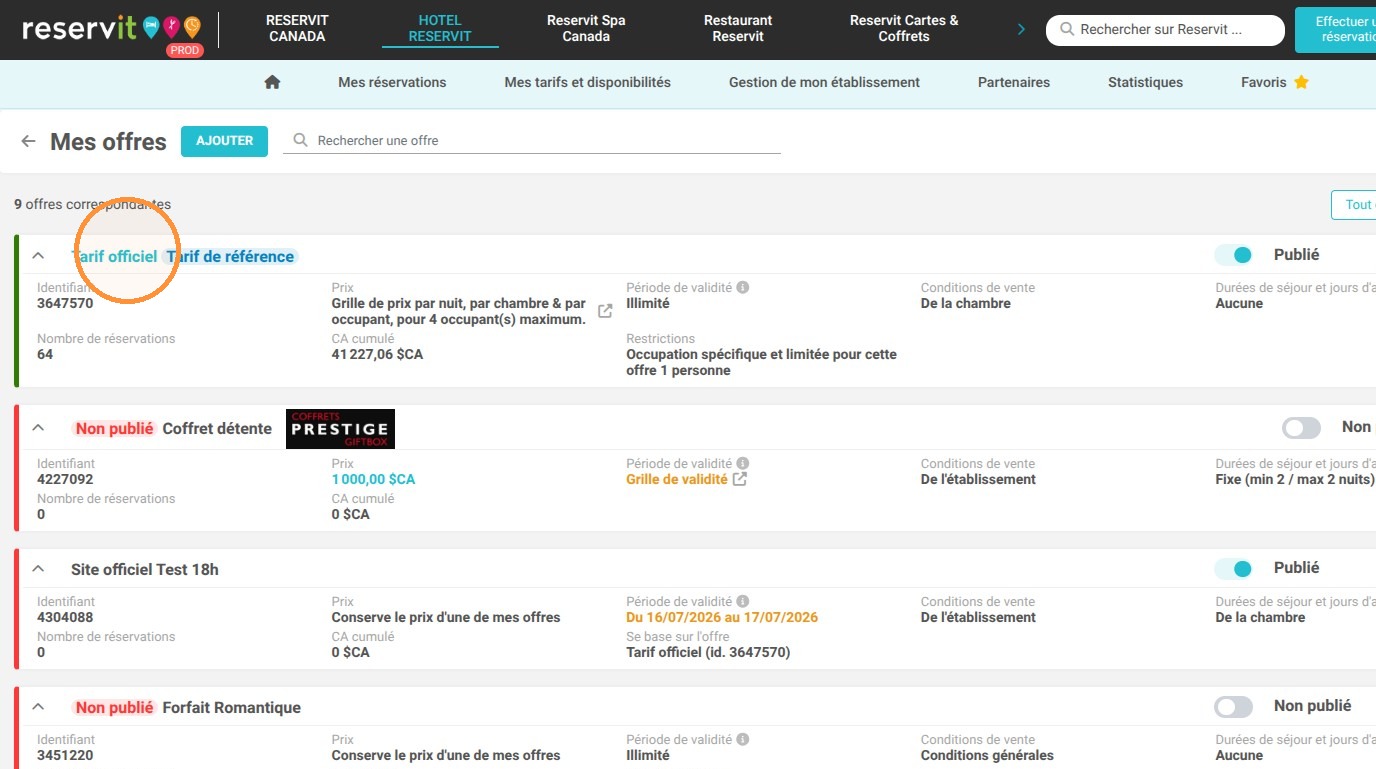
Task: Select identifier 4227092
Action: 65,479
